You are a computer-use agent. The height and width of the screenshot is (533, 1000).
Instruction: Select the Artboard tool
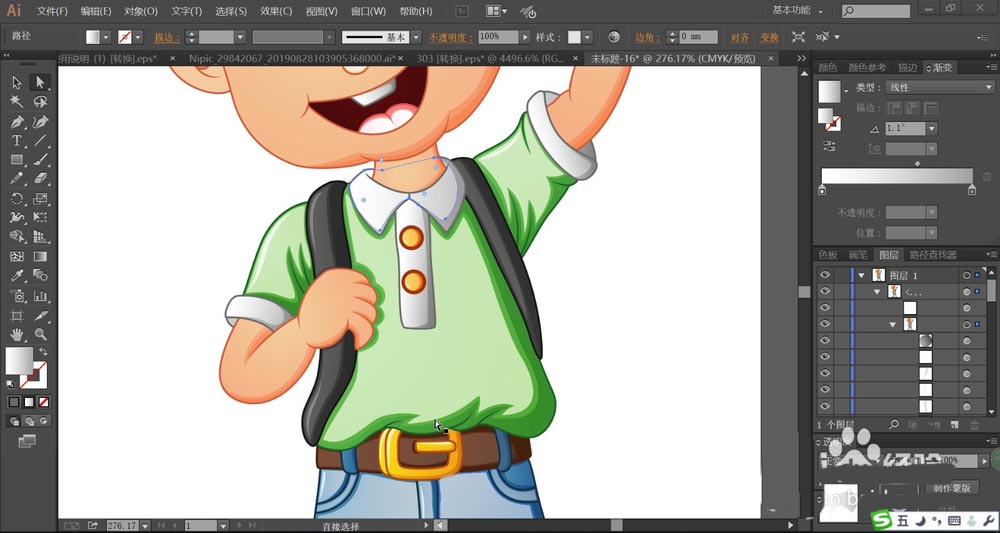(x=17, y=316)
